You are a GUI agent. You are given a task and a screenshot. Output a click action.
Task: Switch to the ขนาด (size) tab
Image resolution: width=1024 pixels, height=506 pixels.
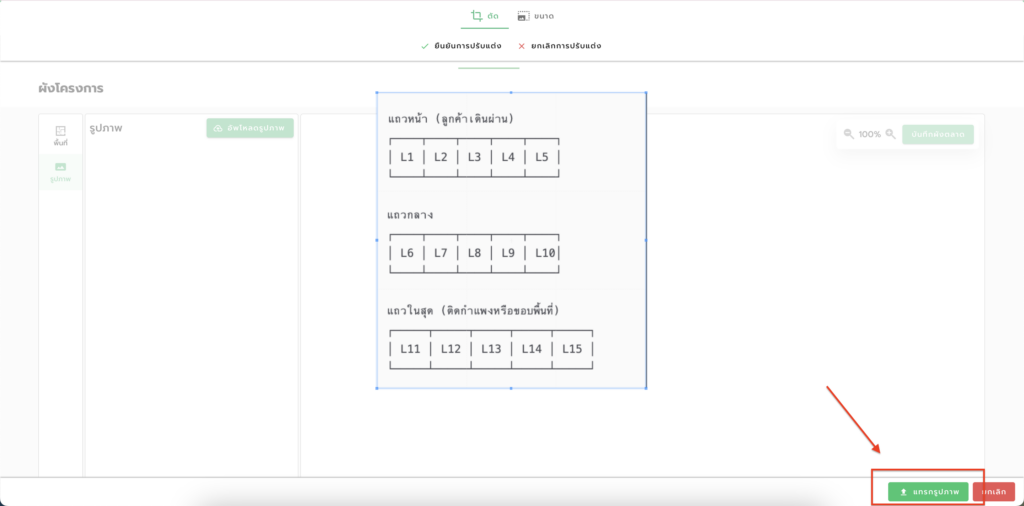(x=536, y=16)
